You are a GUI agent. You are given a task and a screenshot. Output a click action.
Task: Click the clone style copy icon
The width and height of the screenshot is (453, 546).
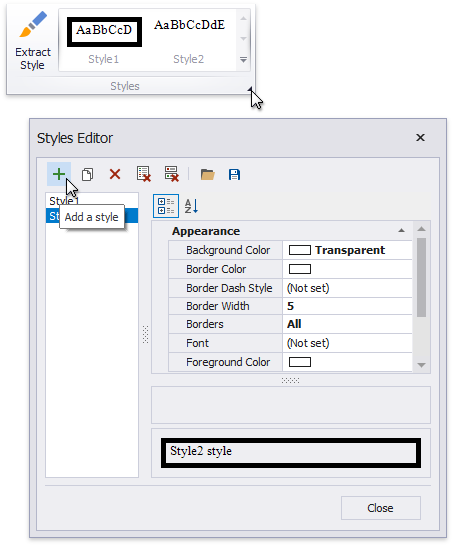click(x=87, y=174)
